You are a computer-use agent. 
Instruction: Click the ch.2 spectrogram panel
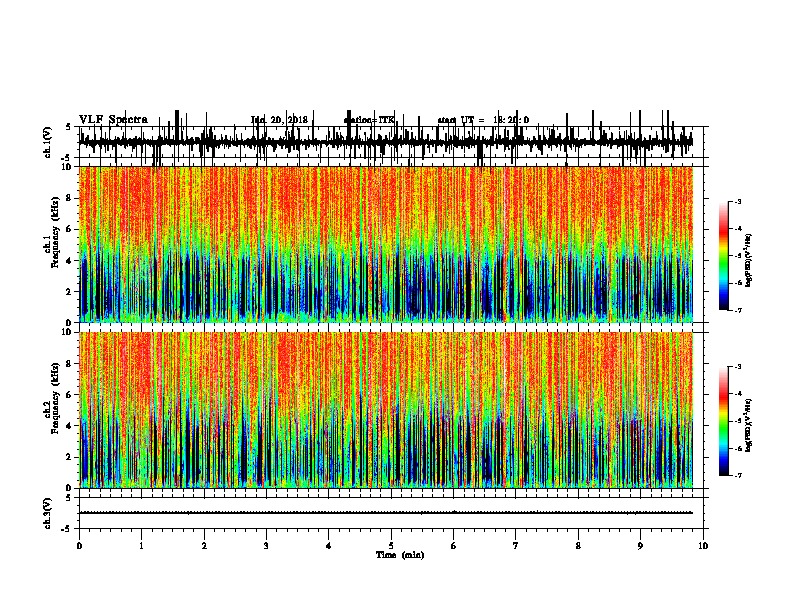[x=386, y=410]
